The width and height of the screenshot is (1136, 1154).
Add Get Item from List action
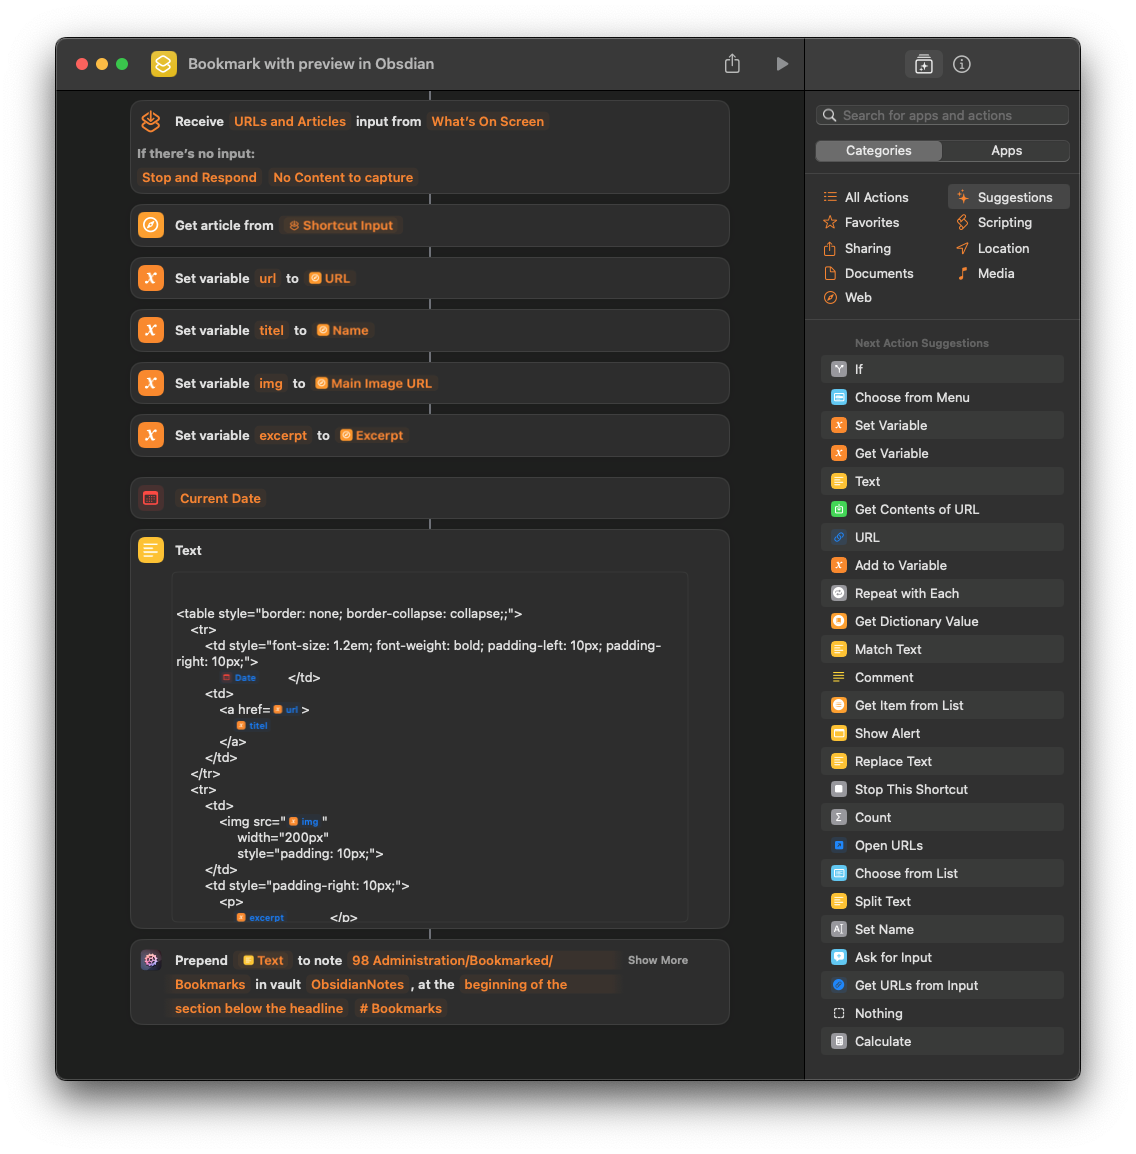pos(942,705)
